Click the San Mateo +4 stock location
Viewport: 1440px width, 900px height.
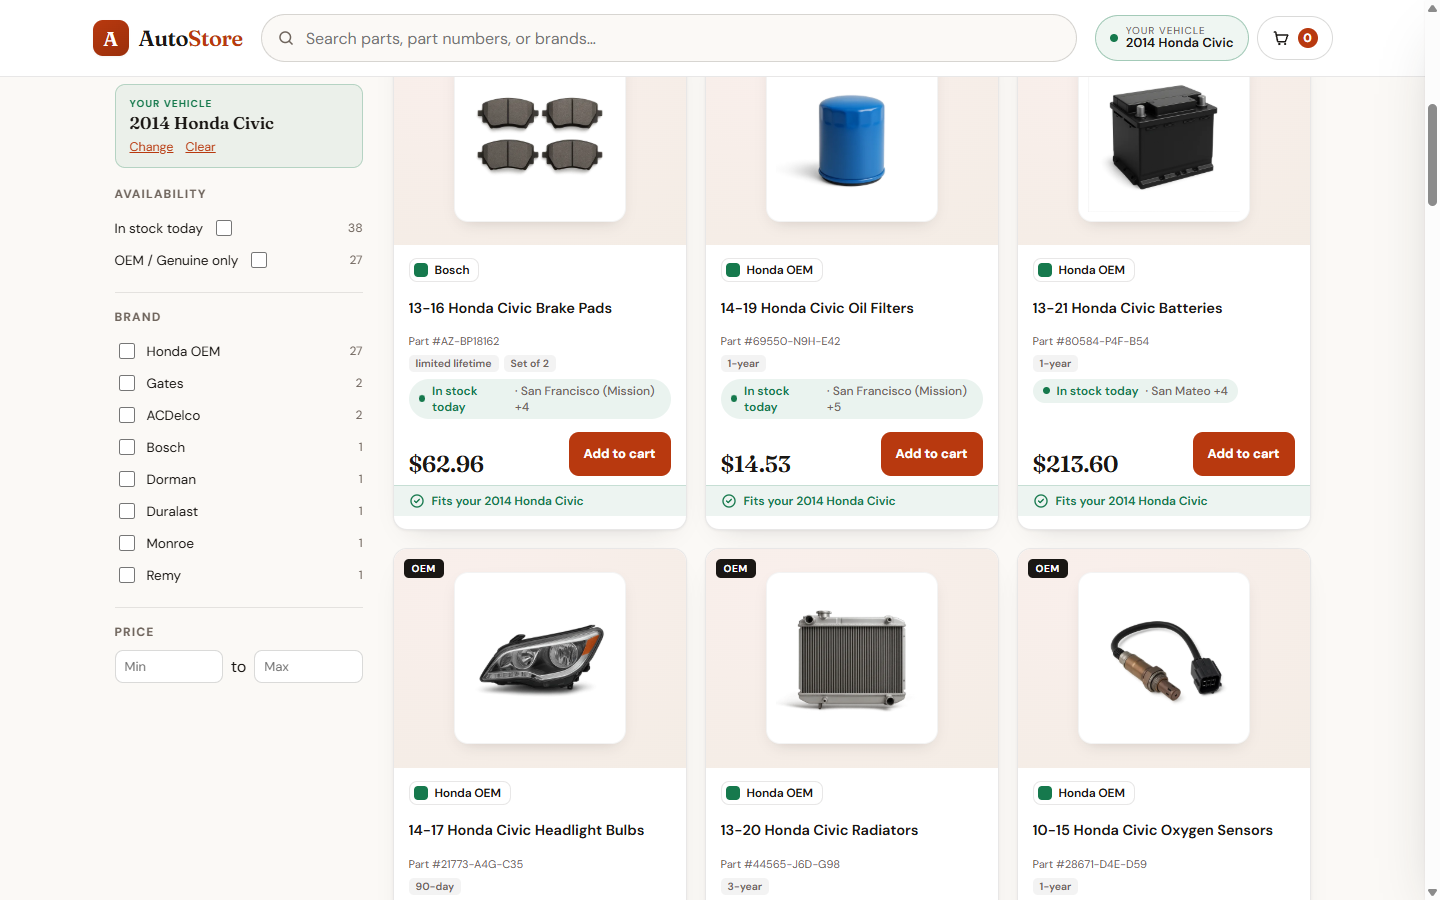pyautogui.click(x=1188, y=391)
